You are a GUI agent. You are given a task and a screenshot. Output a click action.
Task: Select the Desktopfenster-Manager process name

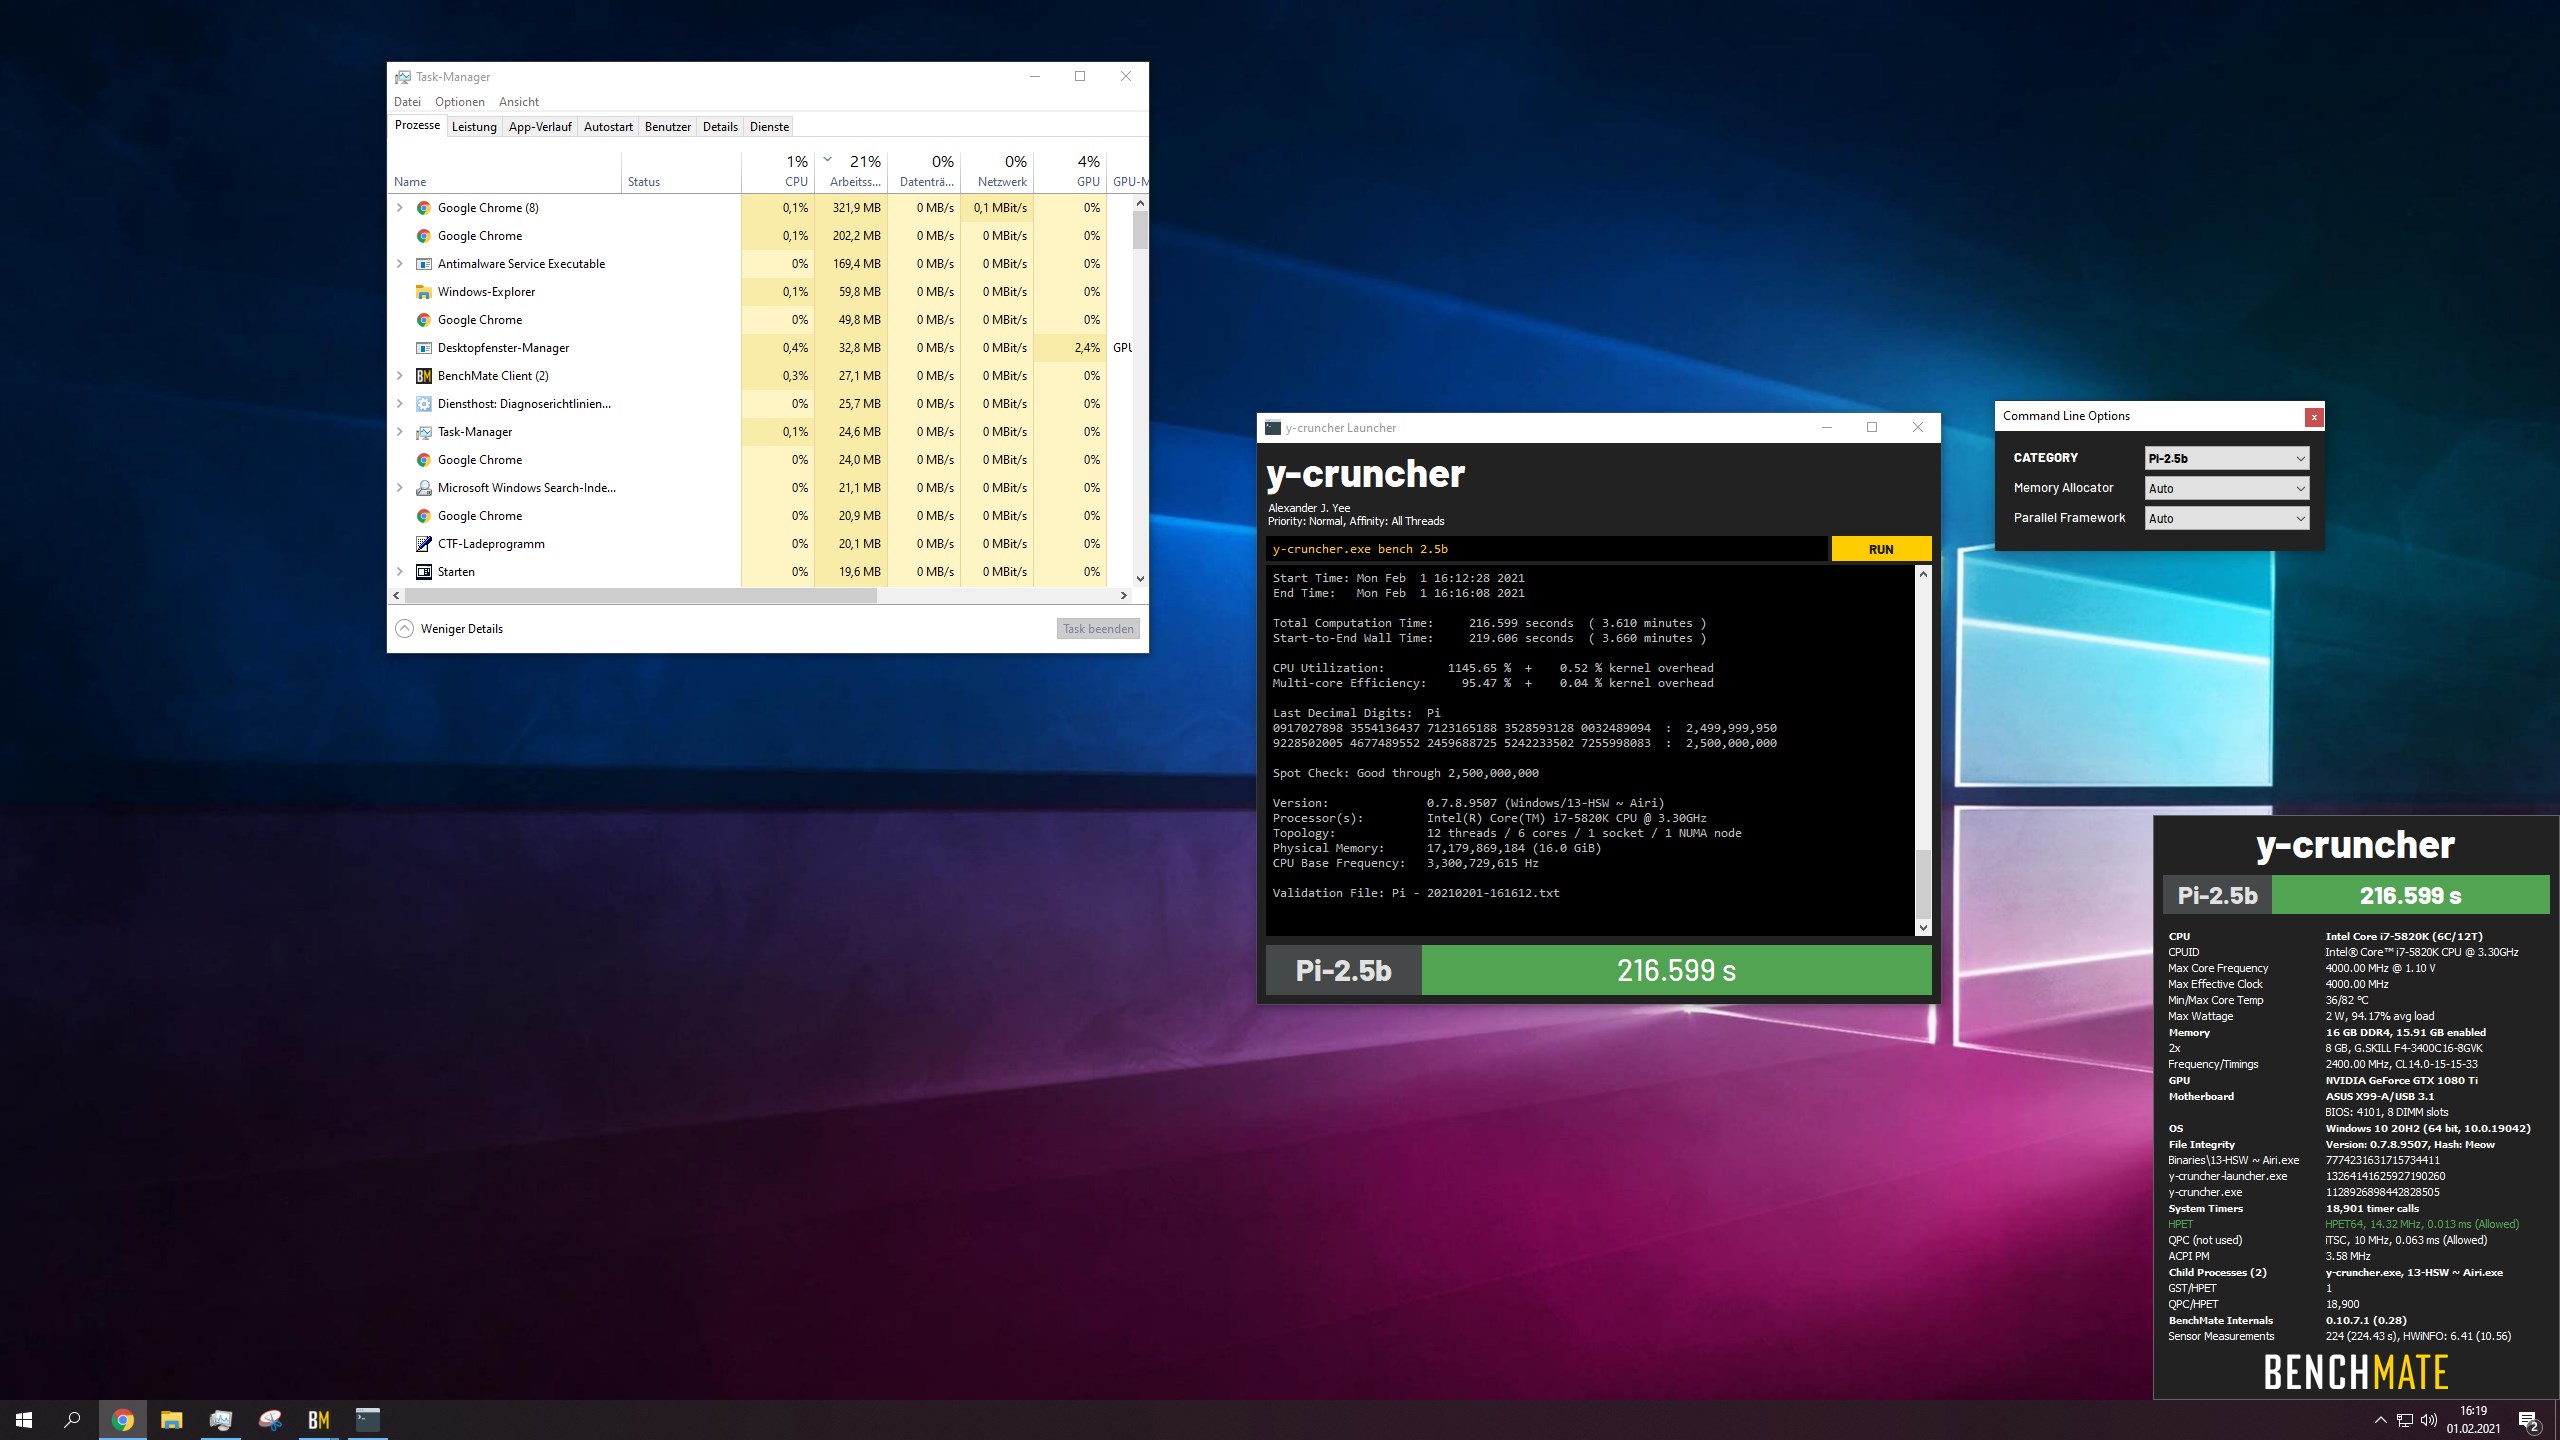pos(503,348)
